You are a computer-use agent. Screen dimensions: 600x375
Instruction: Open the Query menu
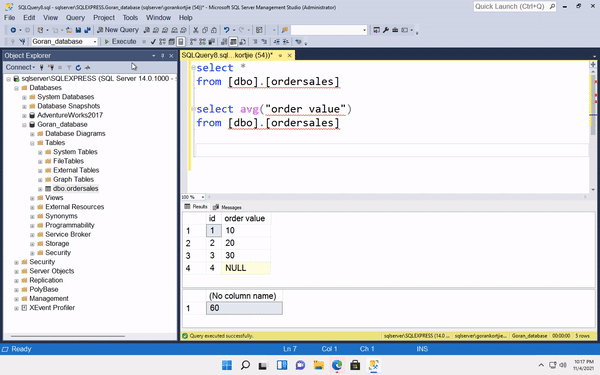tap(75, 18)
